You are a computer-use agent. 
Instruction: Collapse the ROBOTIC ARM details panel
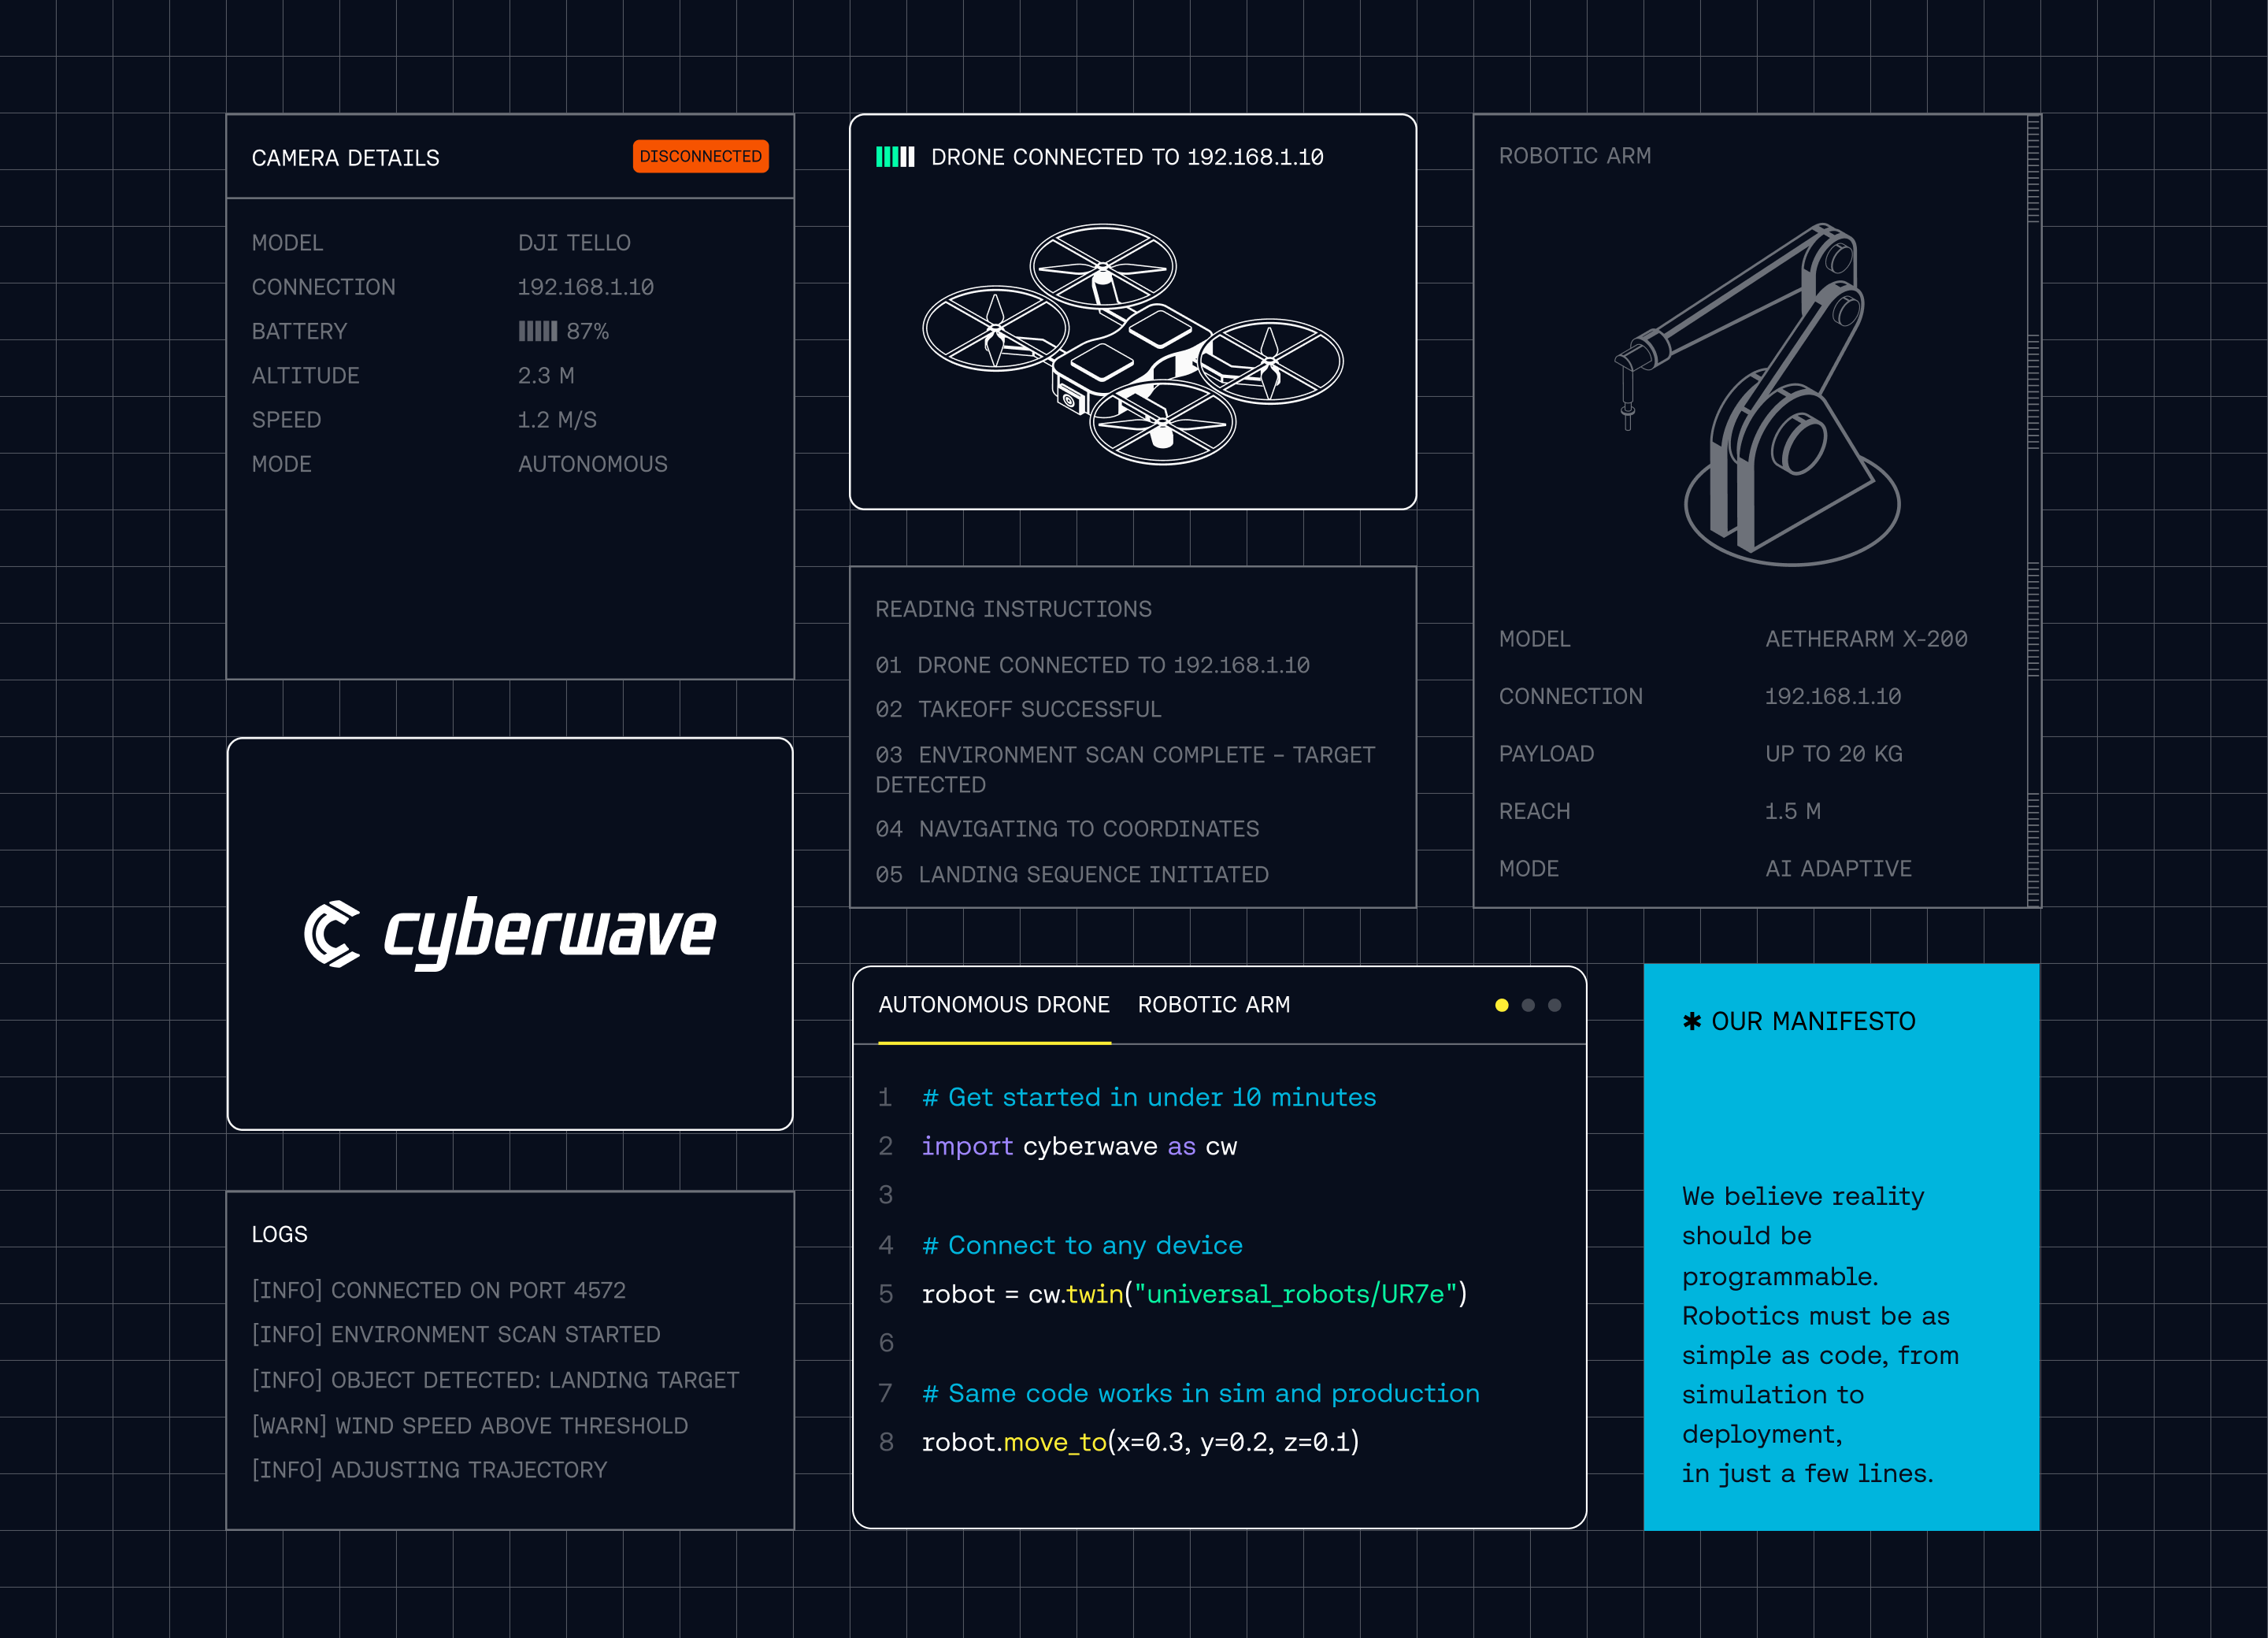(1575, 156)
